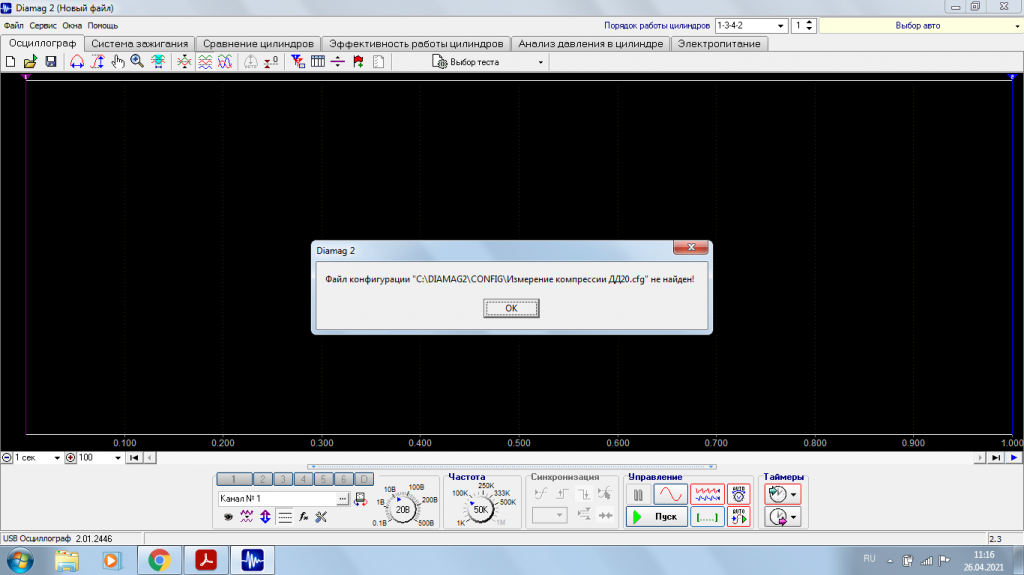Close the Diamag 2 error dialog
This screenshot has height=575, width=1024.
pyautogui.click(x=691, y=247)
